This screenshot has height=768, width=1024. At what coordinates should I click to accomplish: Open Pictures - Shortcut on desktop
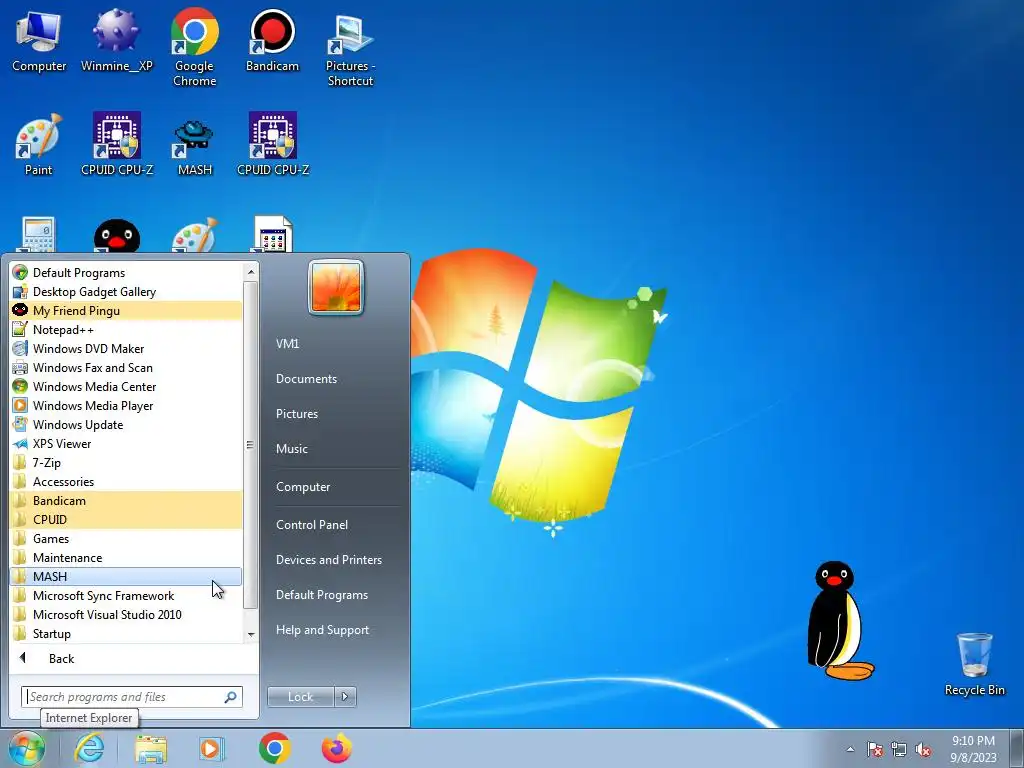pos(350,50)
